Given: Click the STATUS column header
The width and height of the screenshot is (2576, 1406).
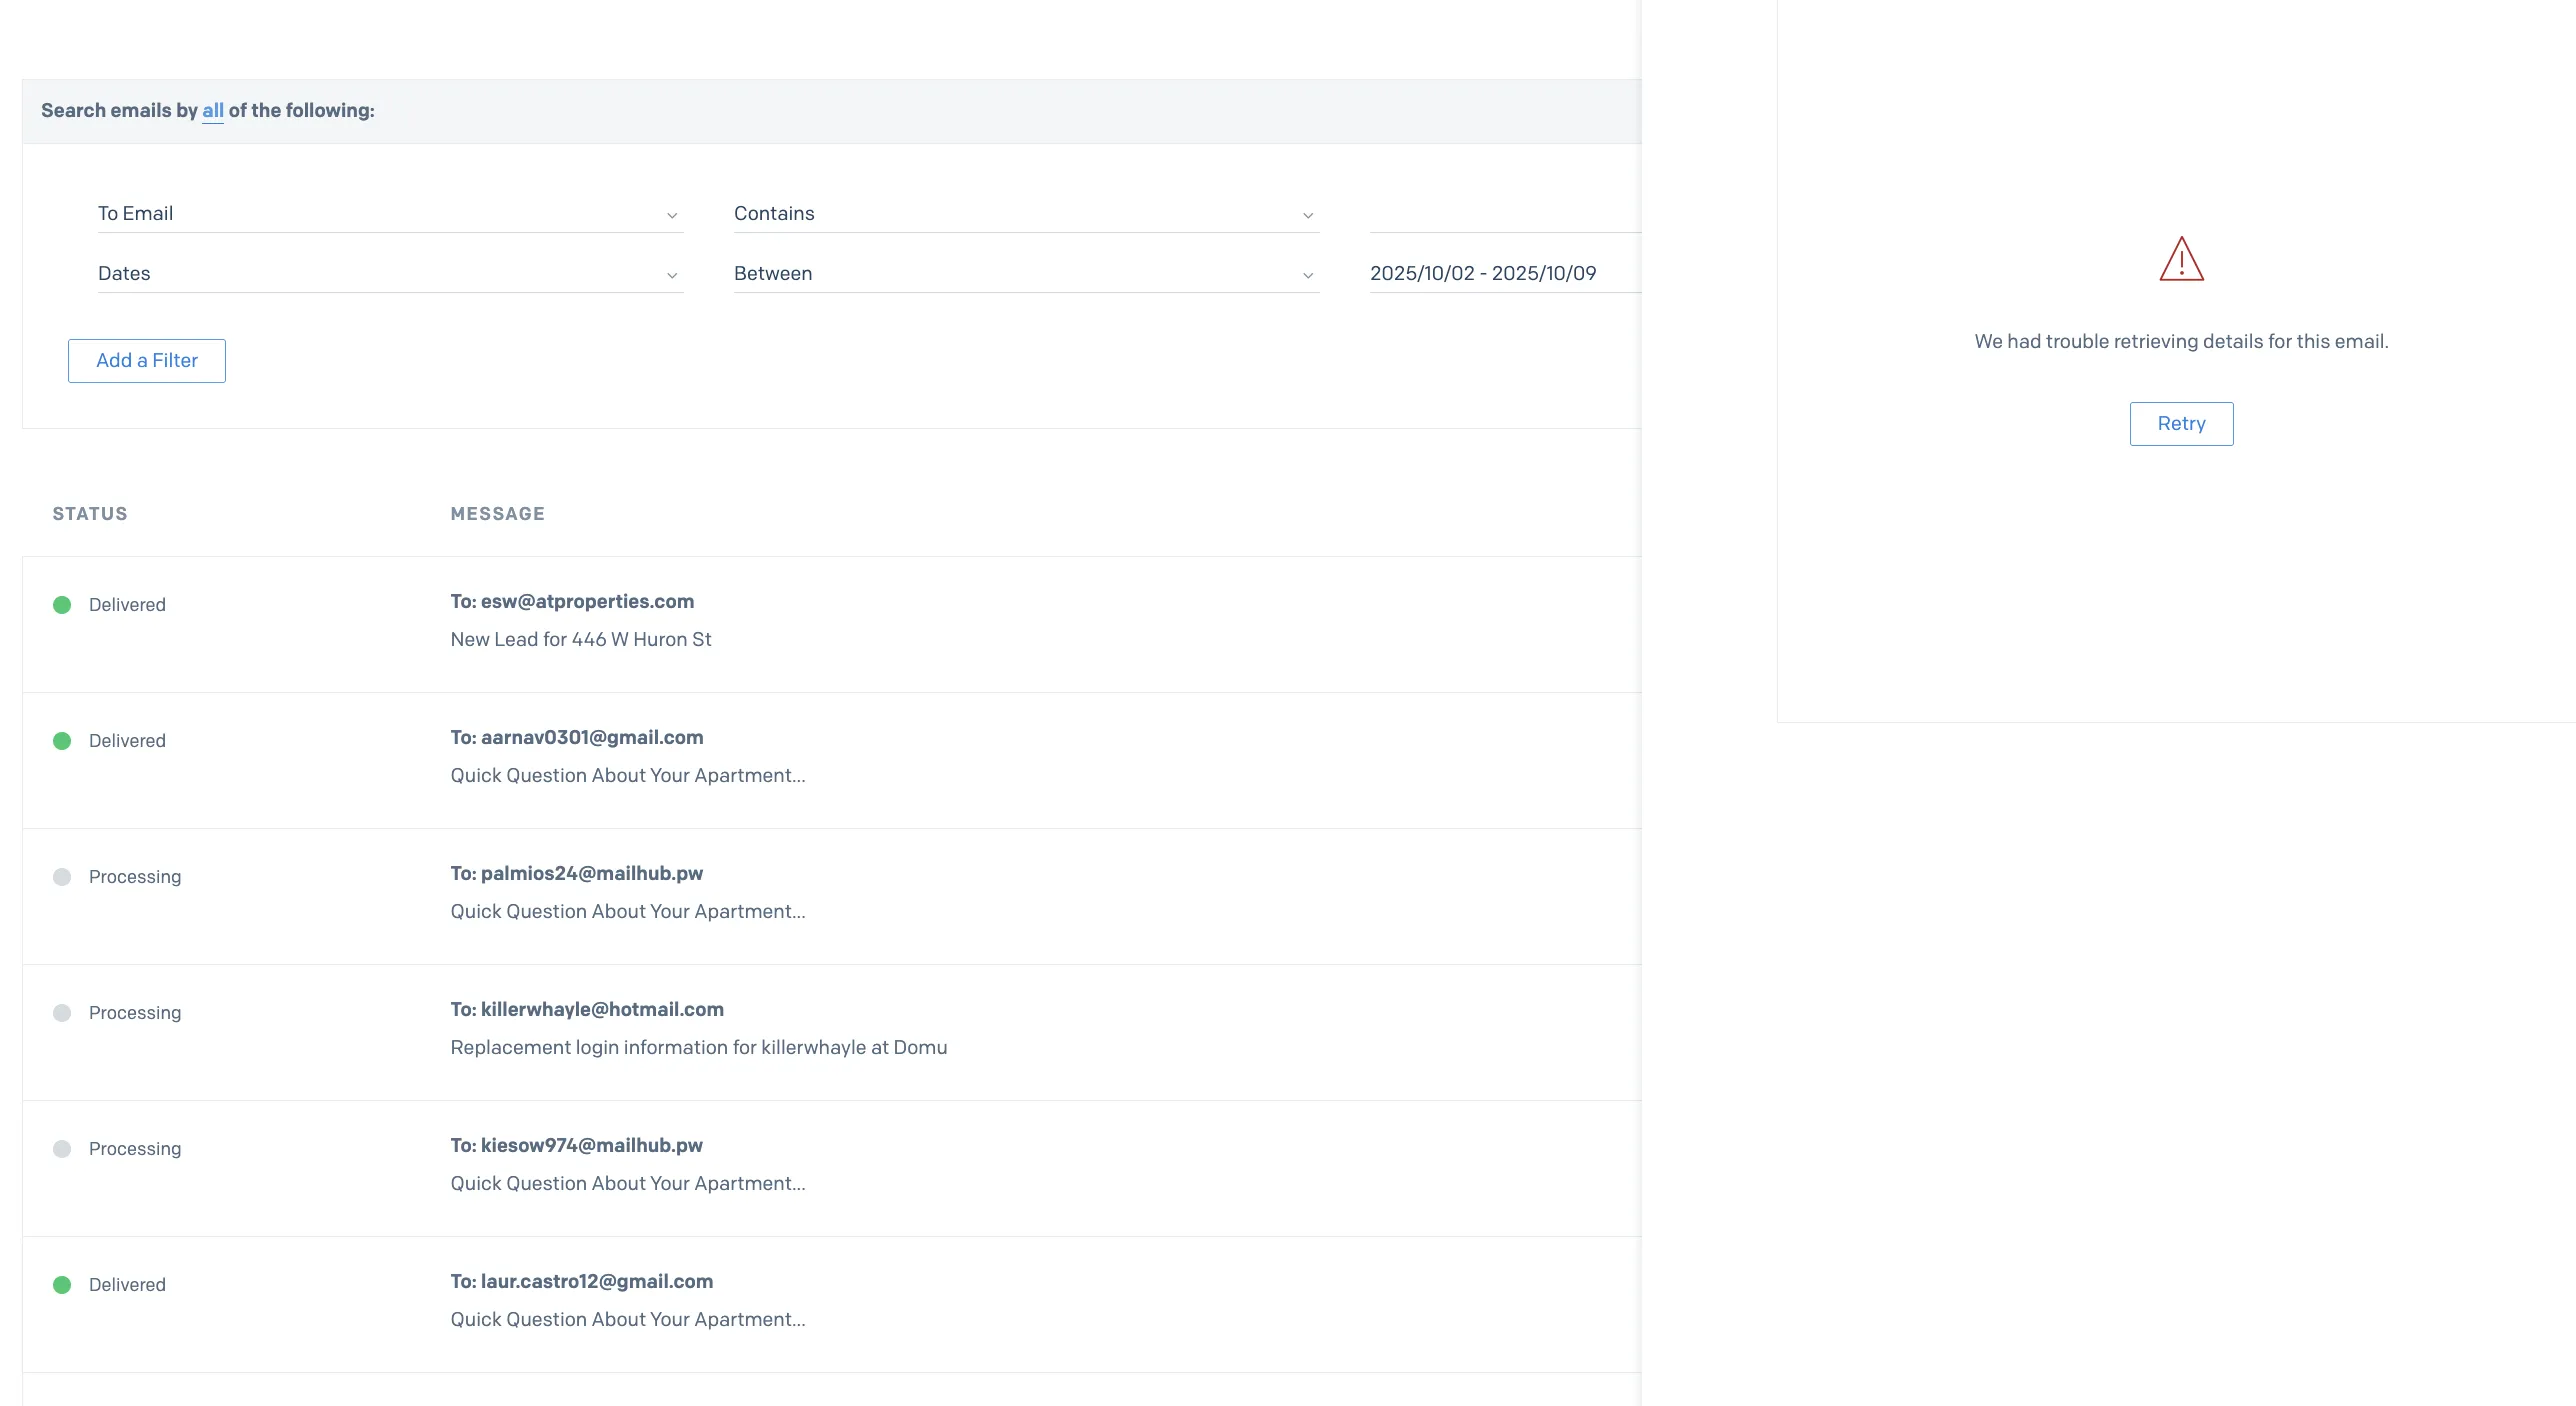Looking at the screenshot, I should coord(90,514).
